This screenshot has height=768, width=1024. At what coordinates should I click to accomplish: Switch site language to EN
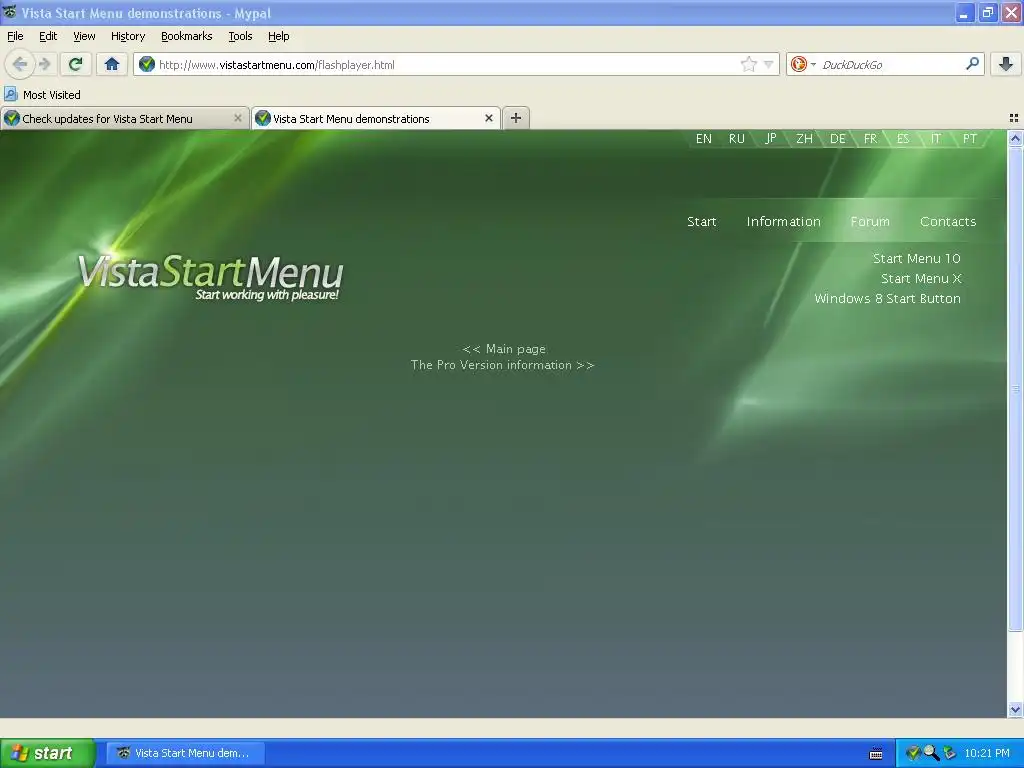pyautogui.click(x=703, y=138)
